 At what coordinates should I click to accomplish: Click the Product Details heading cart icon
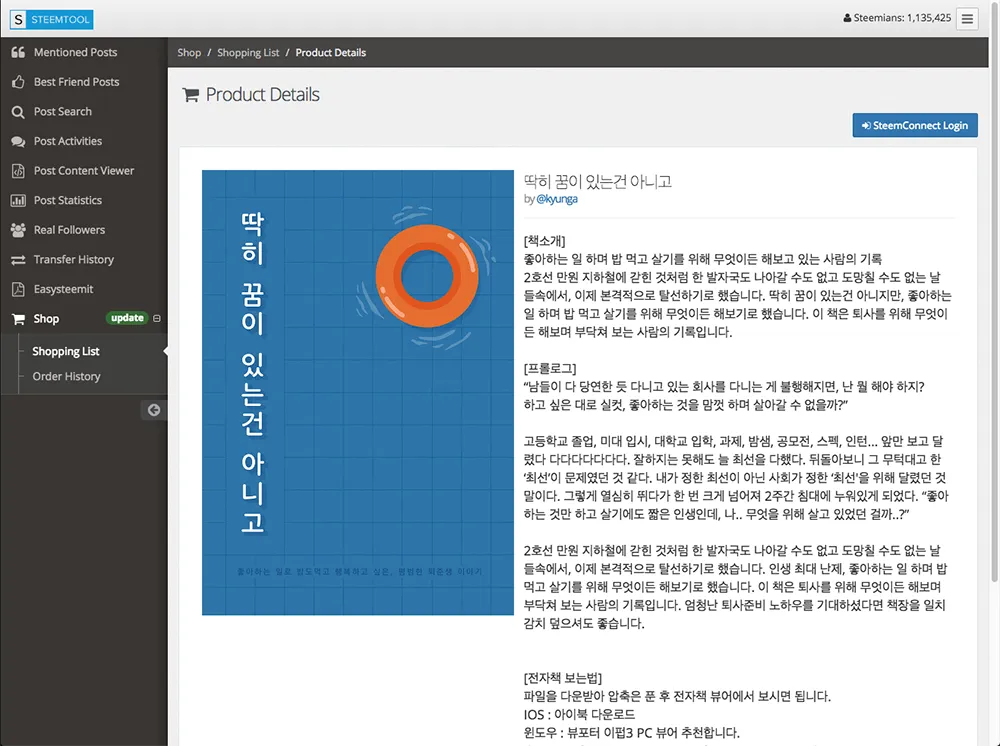pos(190,95)
